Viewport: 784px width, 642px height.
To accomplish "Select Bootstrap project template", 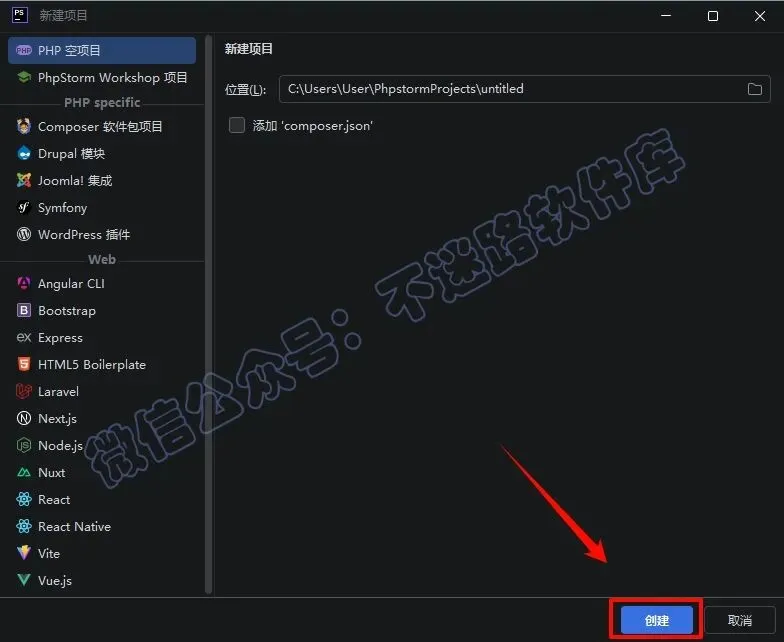I will coord(102,310).
